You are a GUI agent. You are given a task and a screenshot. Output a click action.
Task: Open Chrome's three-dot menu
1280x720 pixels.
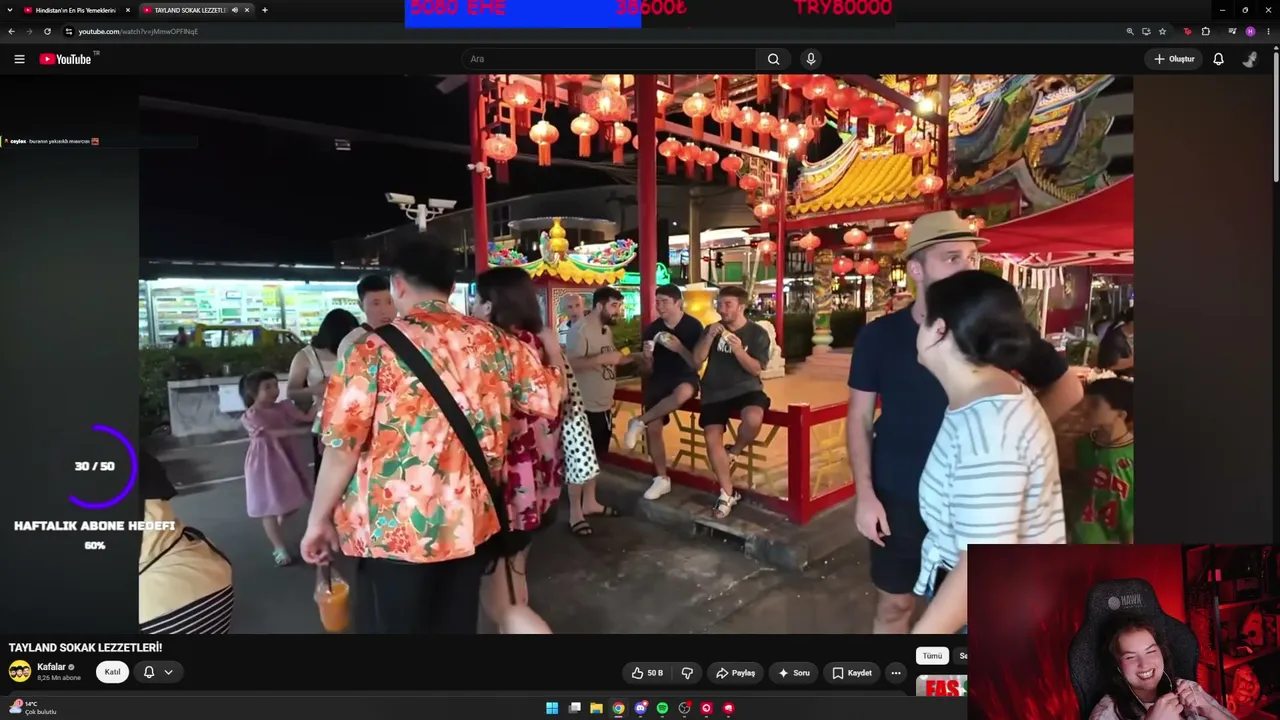tap(1268, 31)
